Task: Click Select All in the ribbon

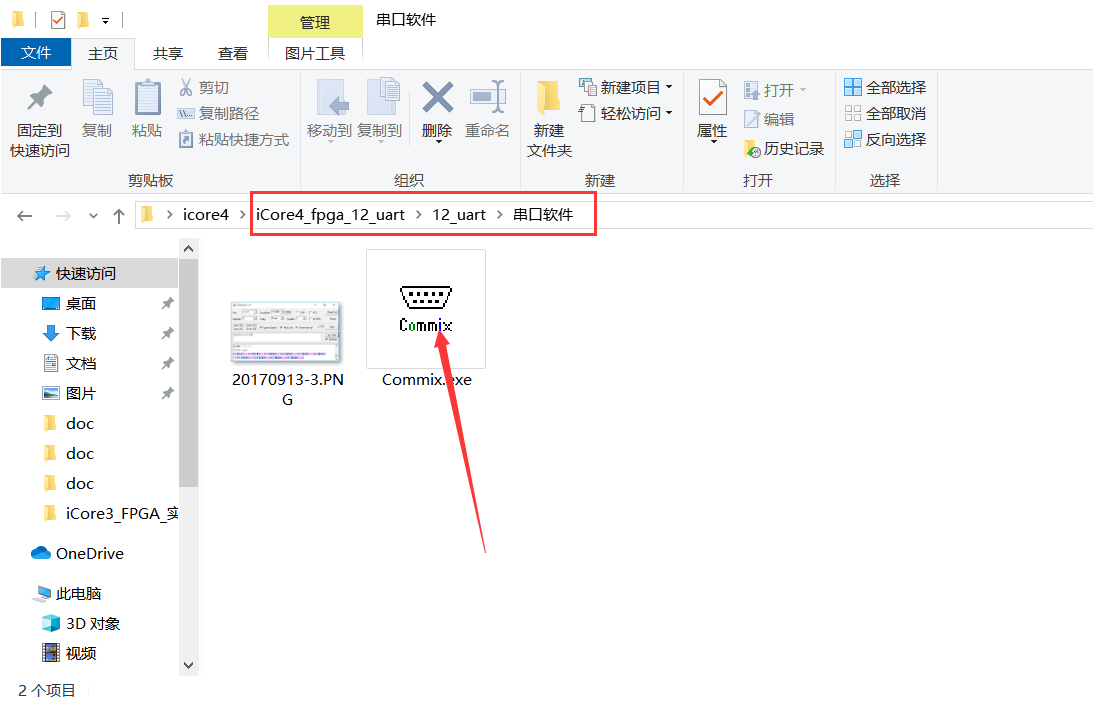Action: point(885,88)
